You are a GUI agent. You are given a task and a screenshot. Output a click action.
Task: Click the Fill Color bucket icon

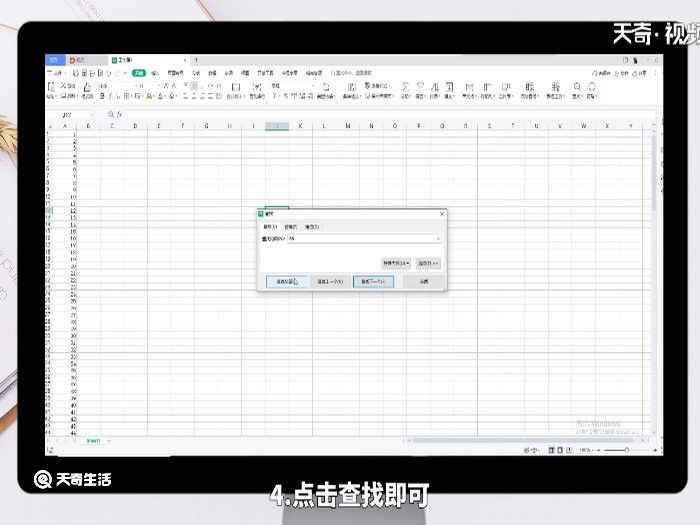pyautogui.click(x=150, y=96)
